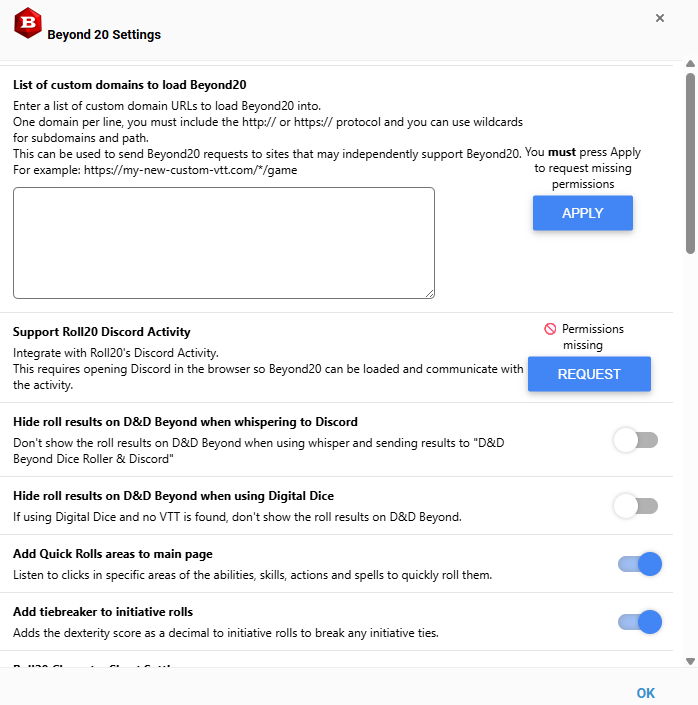Viewport: 698px width, 705px height.
Task: Disable the Add Quick Rolls areas switch
Action: pos(640,564)
